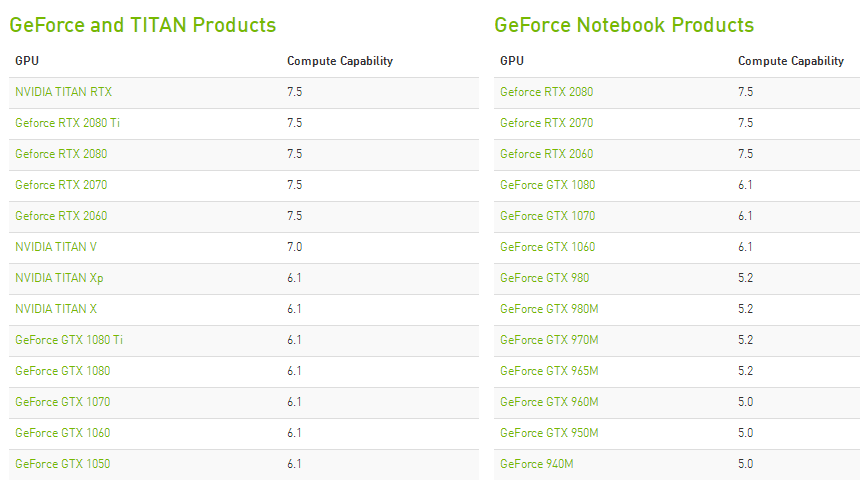Viewport: 860px width, 480px height.
Task: Select the GeForce GTX 970M link
Action: 549,340
